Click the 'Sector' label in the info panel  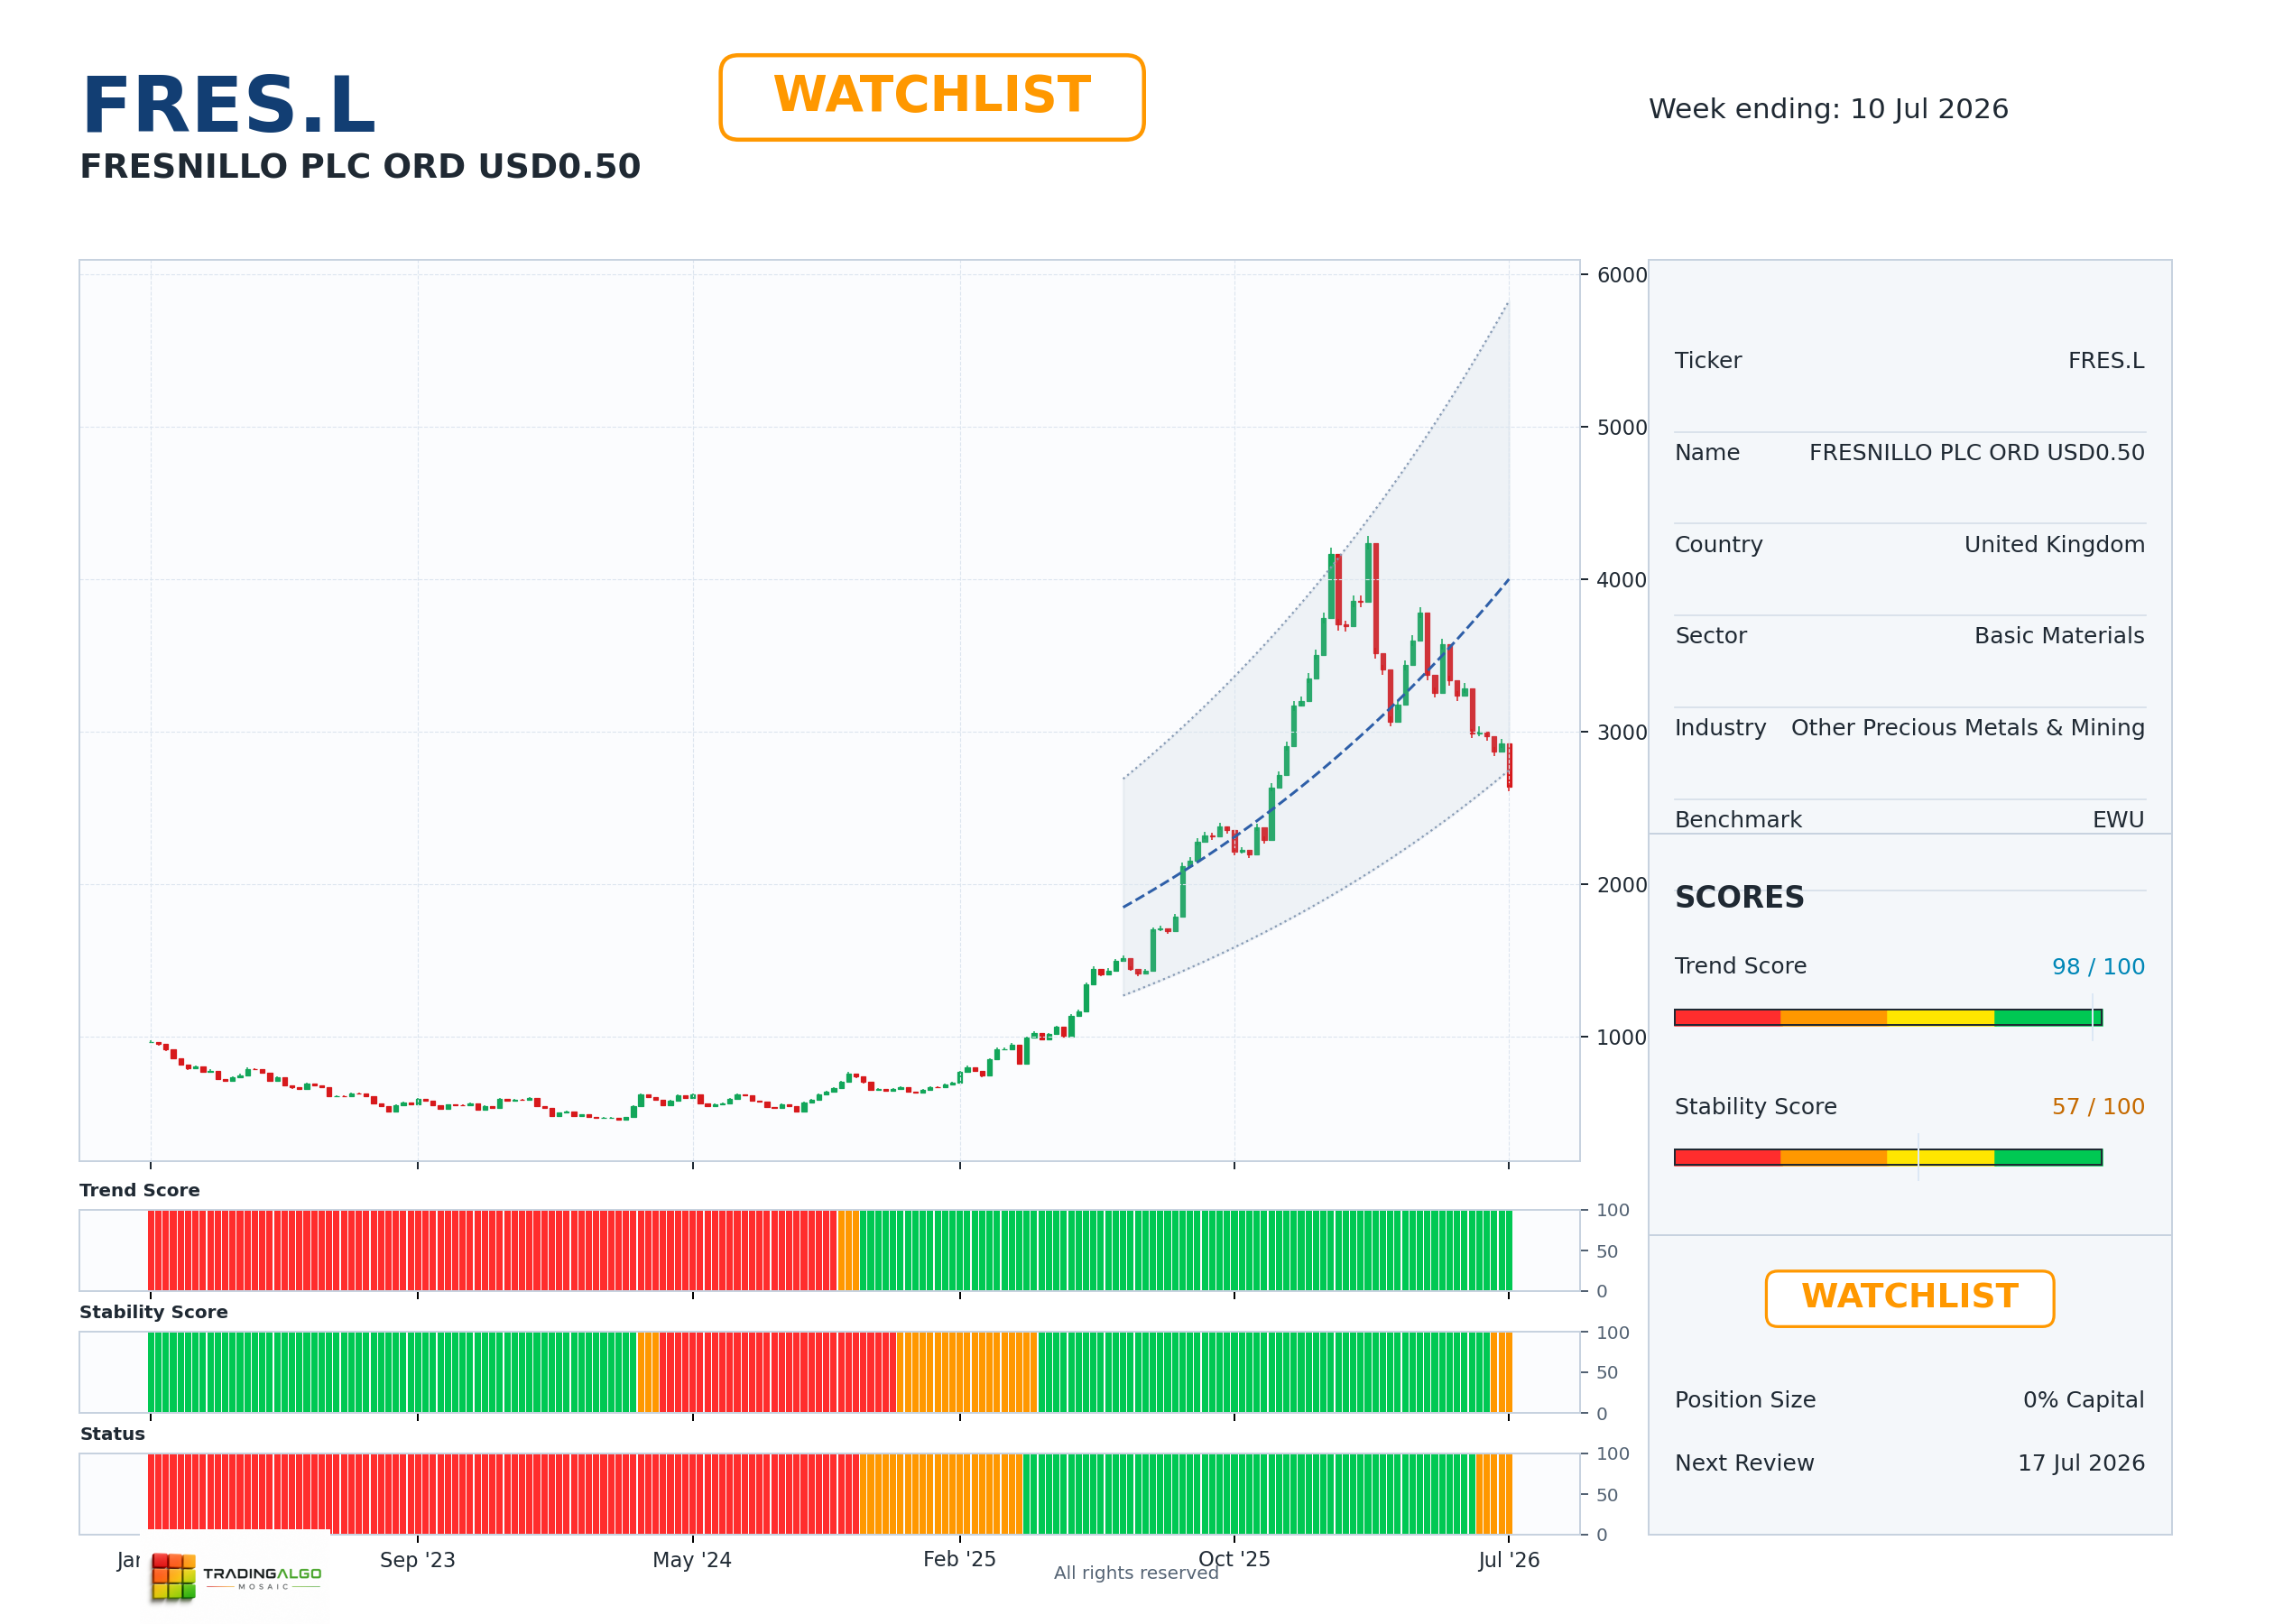(1710, 636)
